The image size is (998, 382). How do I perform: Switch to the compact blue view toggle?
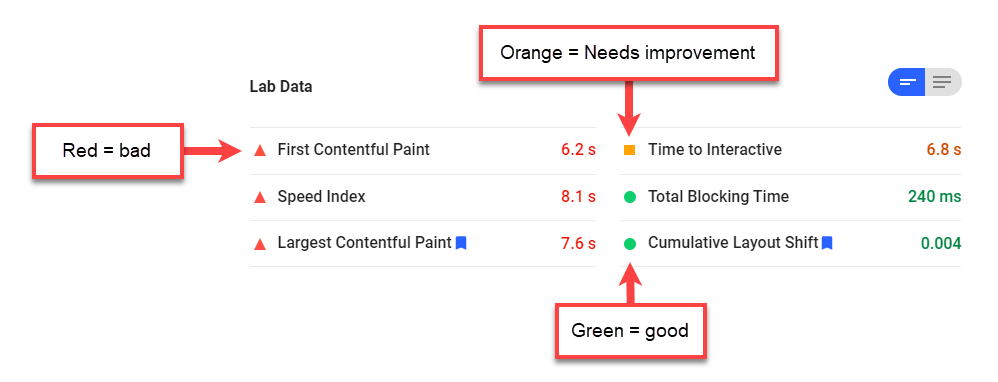(906, 82)
